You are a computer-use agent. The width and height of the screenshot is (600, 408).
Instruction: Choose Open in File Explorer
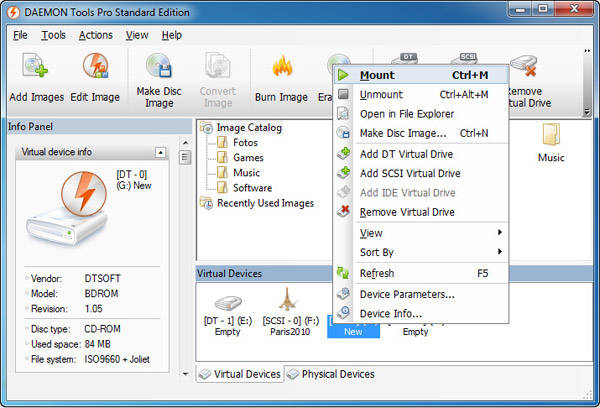421,114
